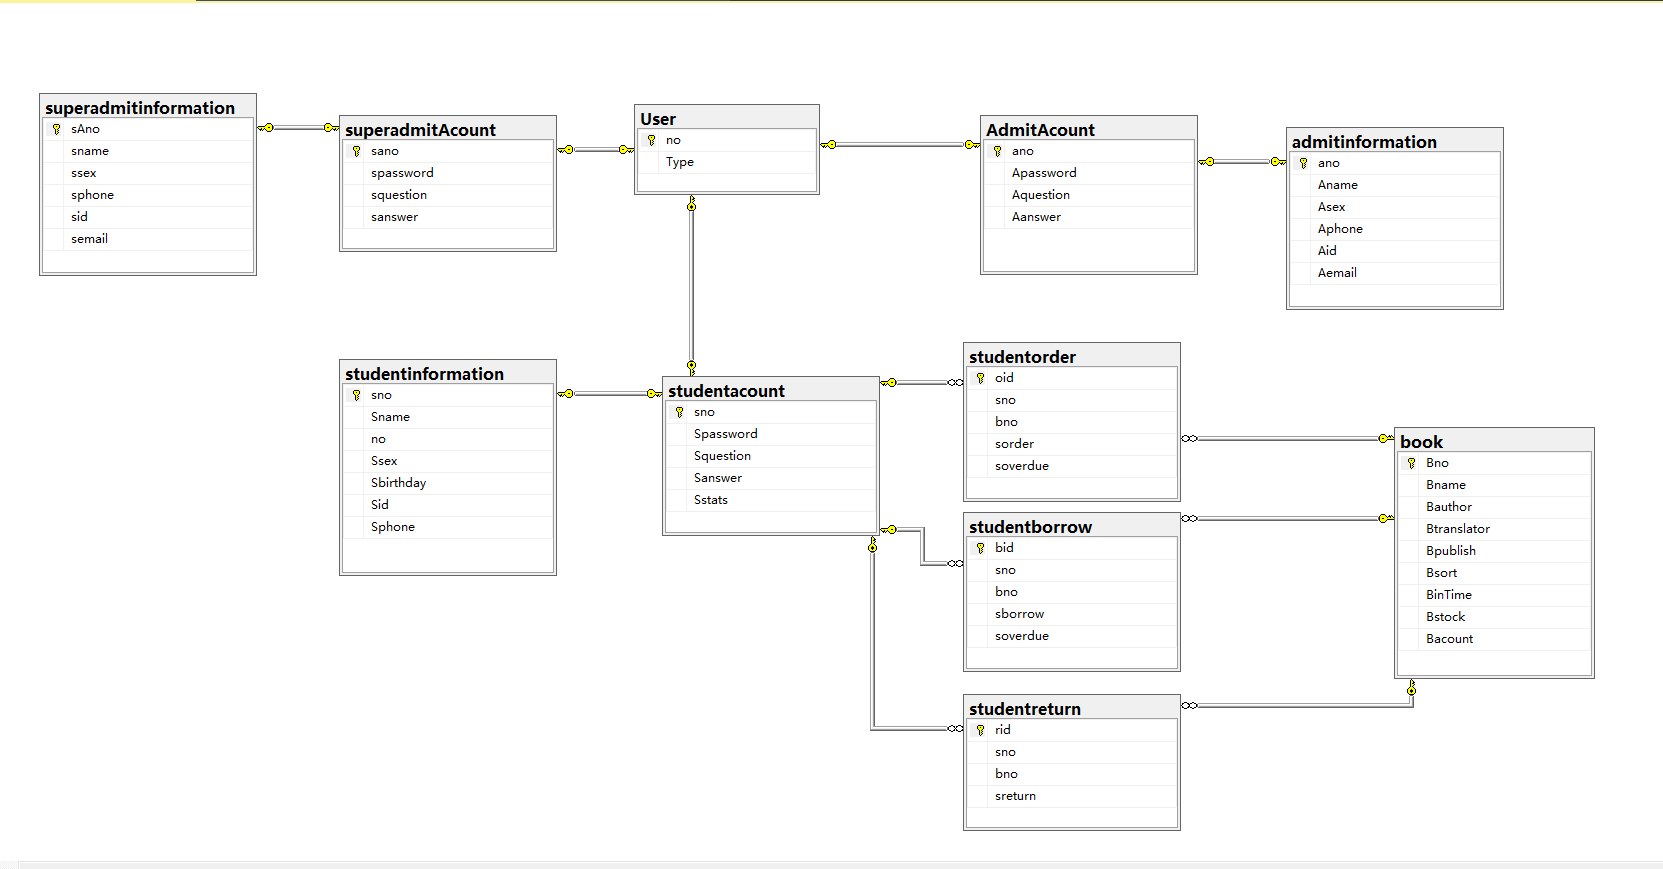Select the sphone column in superadmitinformation
Viewport: 1663px width, 869px height.
(x=148, y=195)
